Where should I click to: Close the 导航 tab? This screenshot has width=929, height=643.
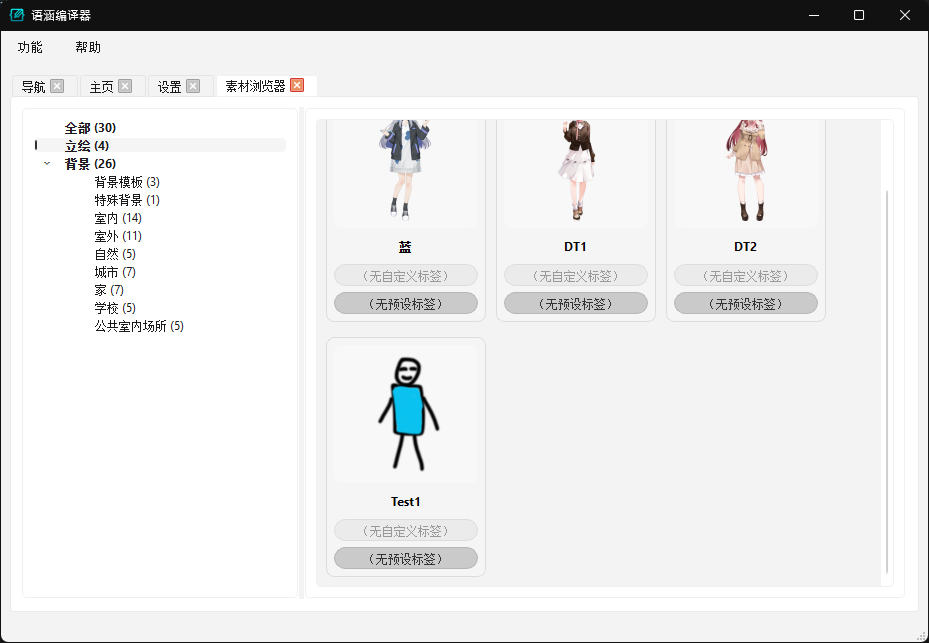pyautogui.click(x=57, y=86)
